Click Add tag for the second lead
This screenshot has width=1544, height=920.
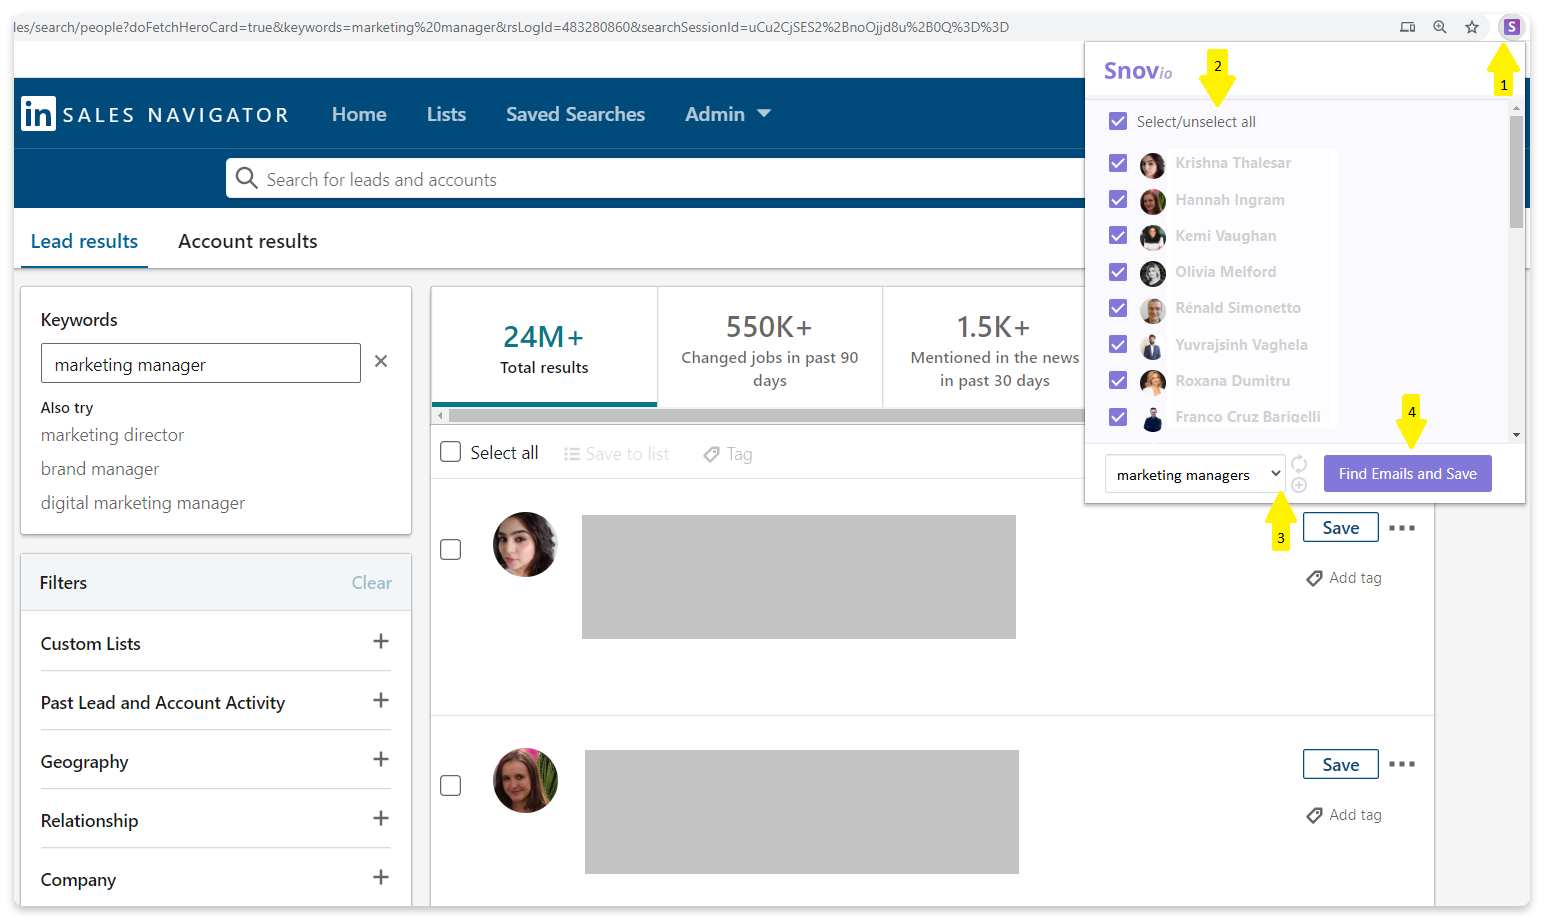pyautogui.click(x=1344, y=815)
